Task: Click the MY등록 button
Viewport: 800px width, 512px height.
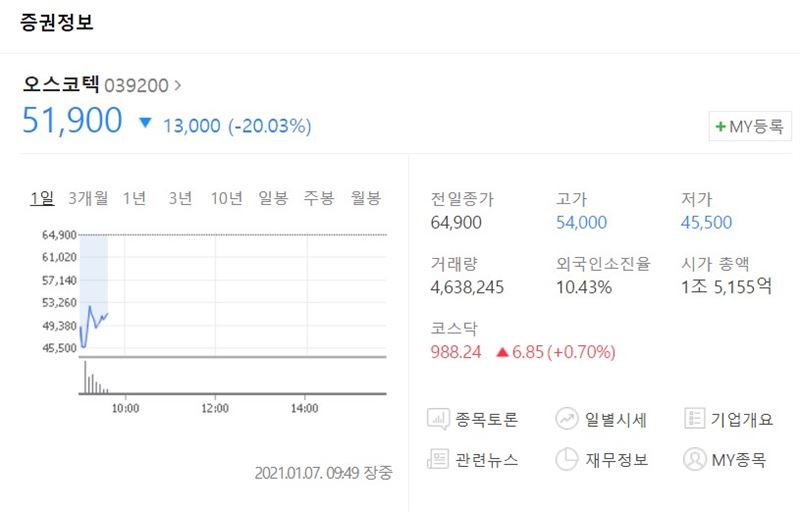Action: (x=750, y=126)
